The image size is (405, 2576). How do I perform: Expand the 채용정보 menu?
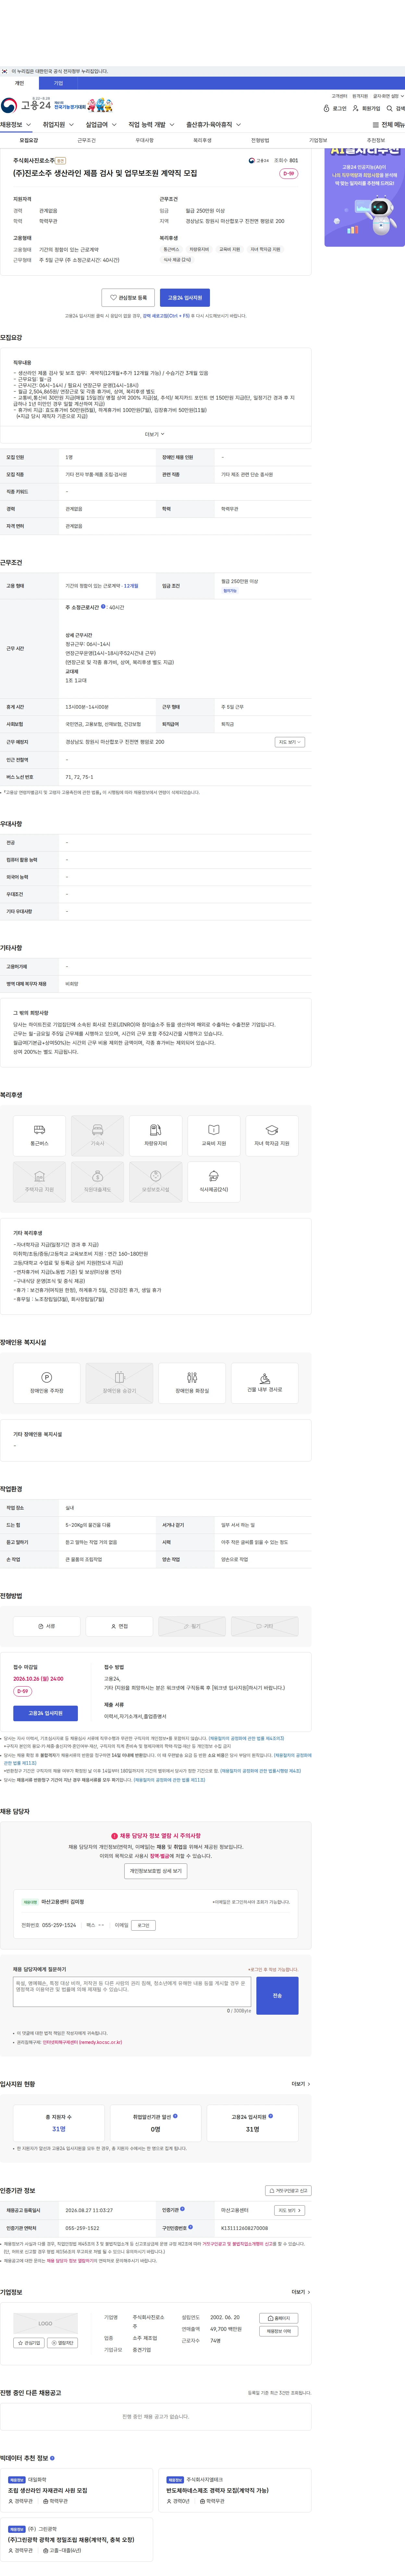click(16, 125)
